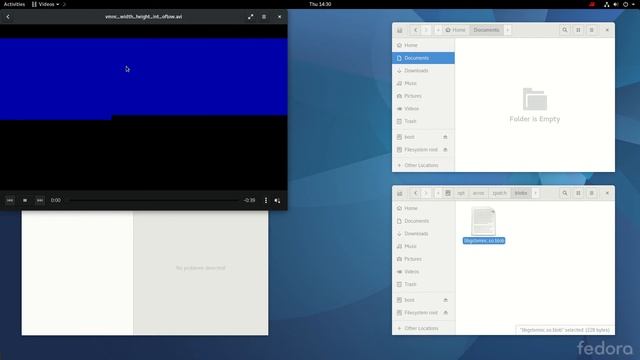The image size is (640, 360).
Task: Open Videos in the upper Files sidebar
Action: coord(423,109)
